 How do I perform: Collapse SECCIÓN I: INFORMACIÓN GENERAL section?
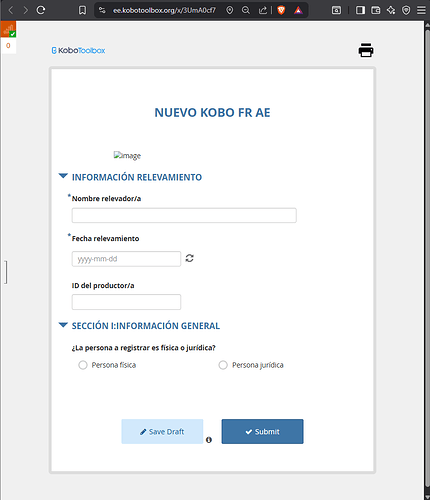(63, 325)
